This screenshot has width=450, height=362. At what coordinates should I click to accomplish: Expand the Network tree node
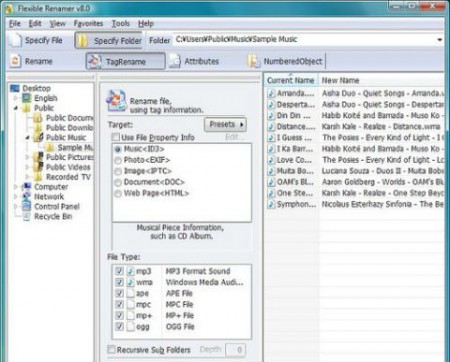click(15, 197)
